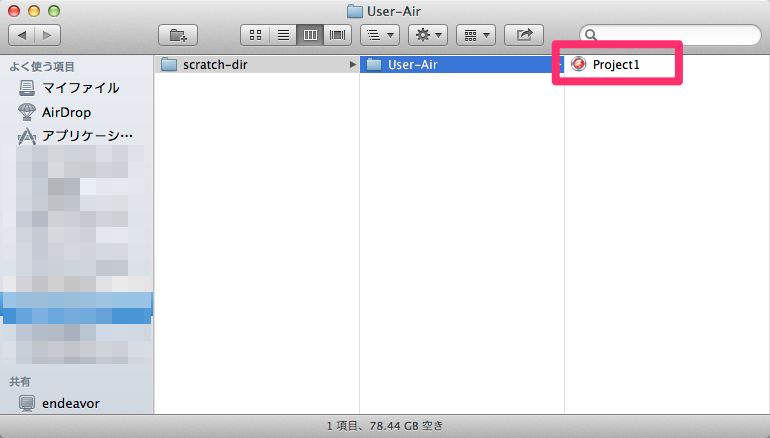The height and width of the screenshot is (438, 770).
Task: Switch to Cover Flow view
Action: point(337,35)
